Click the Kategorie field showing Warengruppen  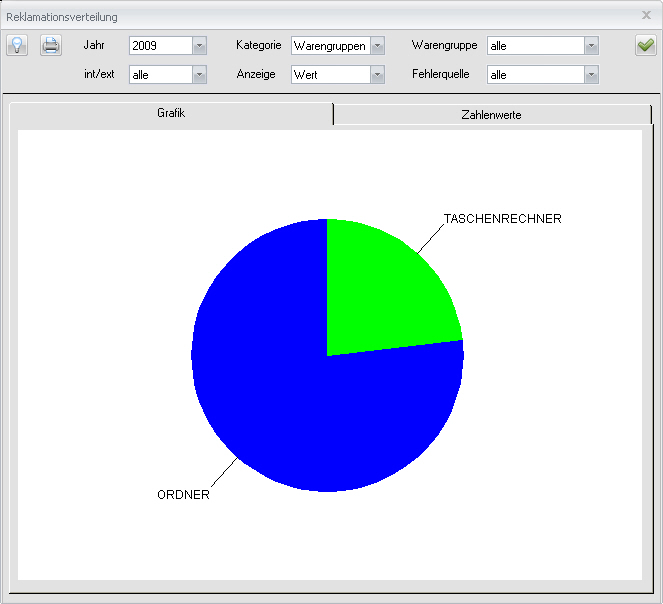click(x=330, y=45)
